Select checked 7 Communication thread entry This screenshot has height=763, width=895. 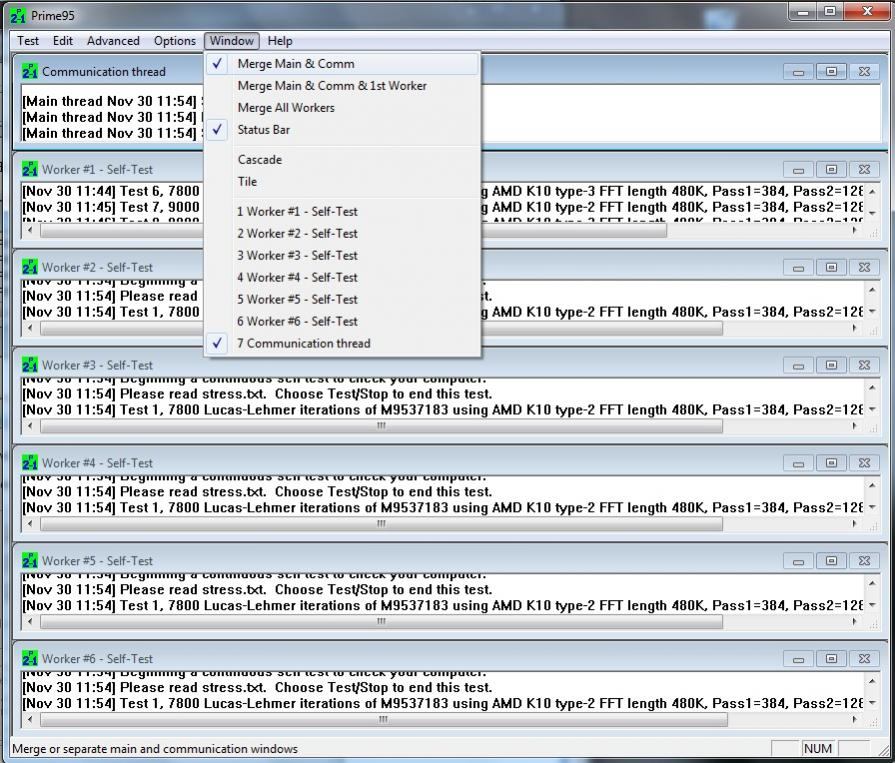(342, 344)
